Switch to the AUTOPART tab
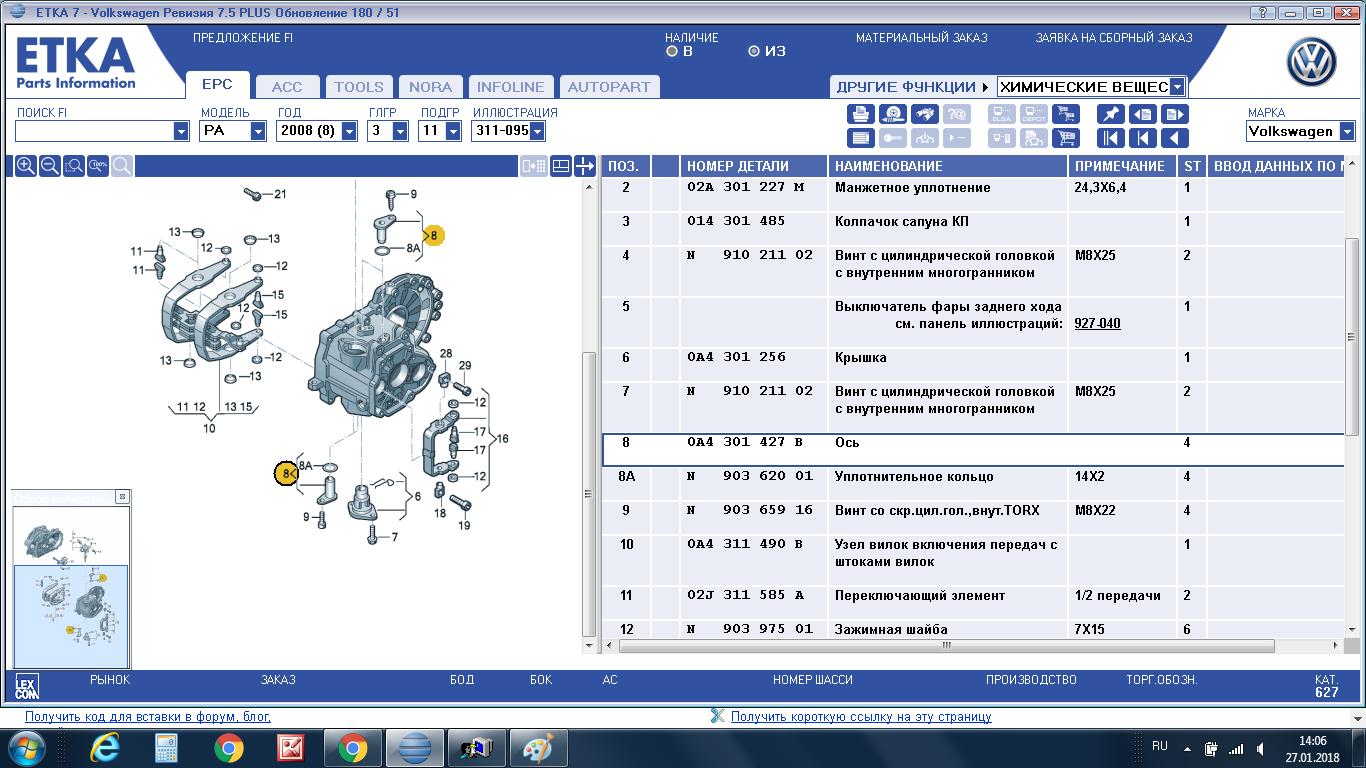1366x768 pixels. pos(609,87)
